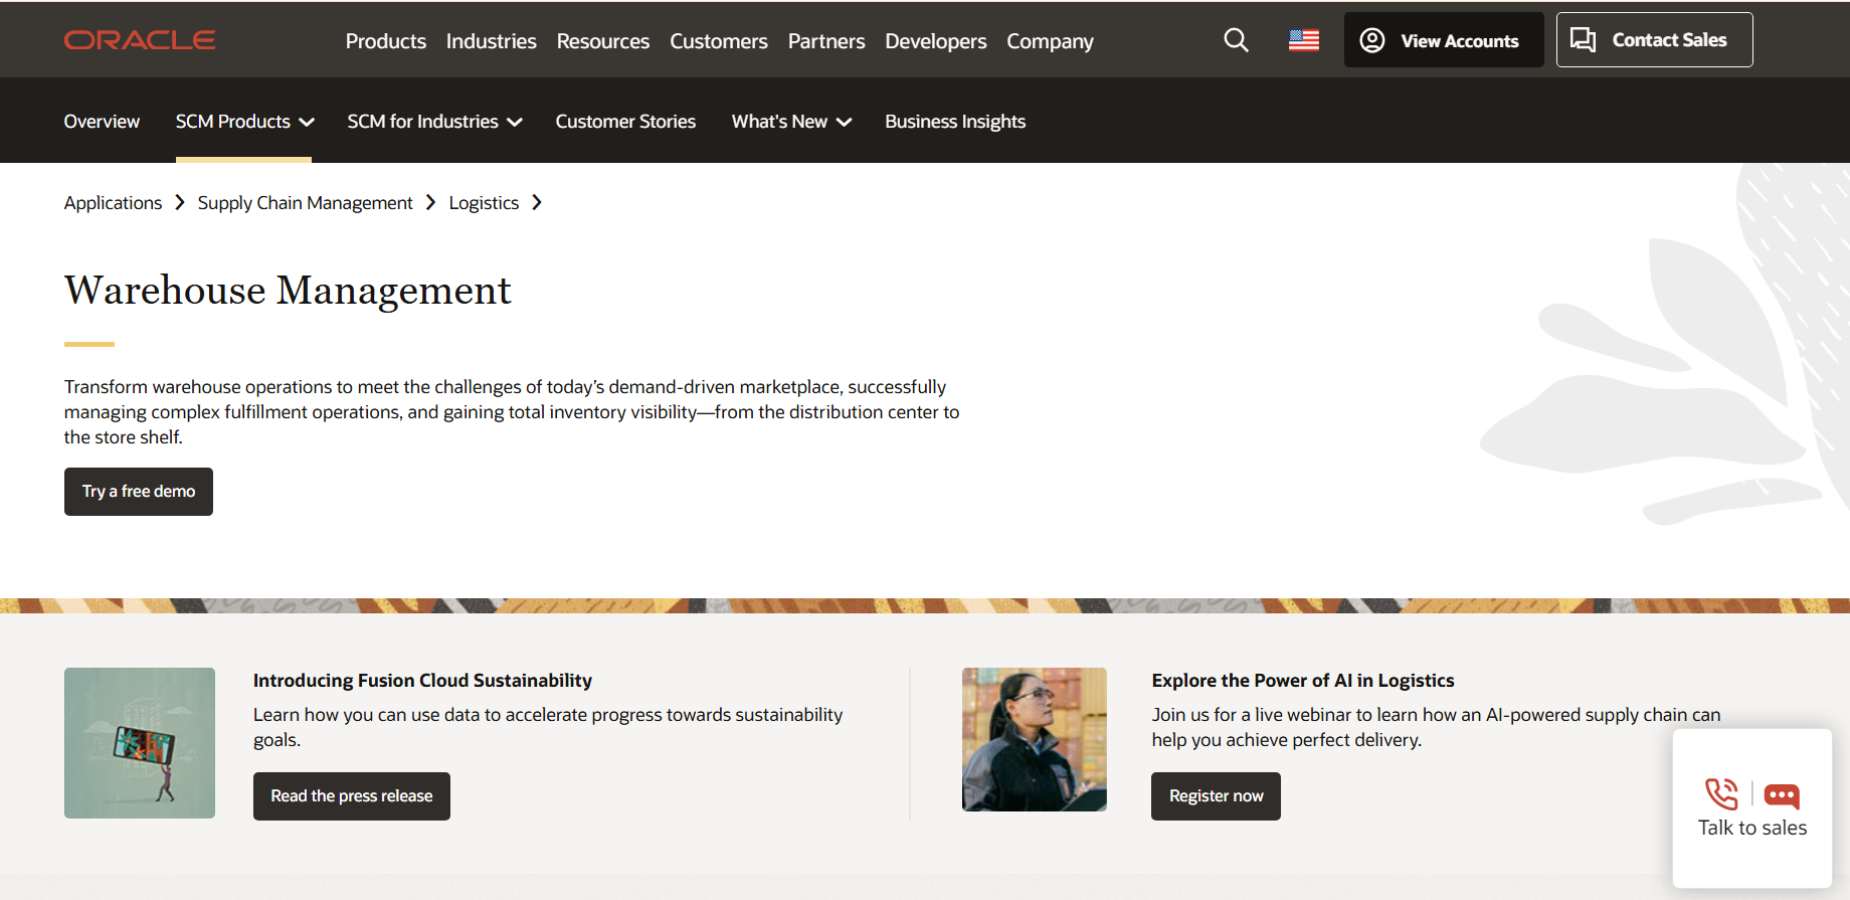This screenshot has height=900, width=1850.
Task: Select the Customer Stories tab
Action: (626, 121)
